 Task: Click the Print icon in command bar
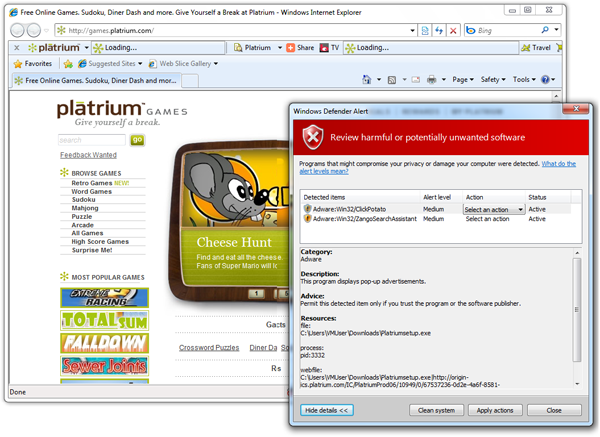pyautogui.click(x=432, y=80)
